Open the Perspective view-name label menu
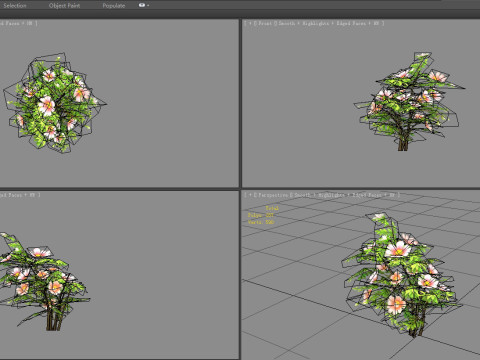Screen dimensions: 480x360 pyautogui.click(x=273, y=195)
